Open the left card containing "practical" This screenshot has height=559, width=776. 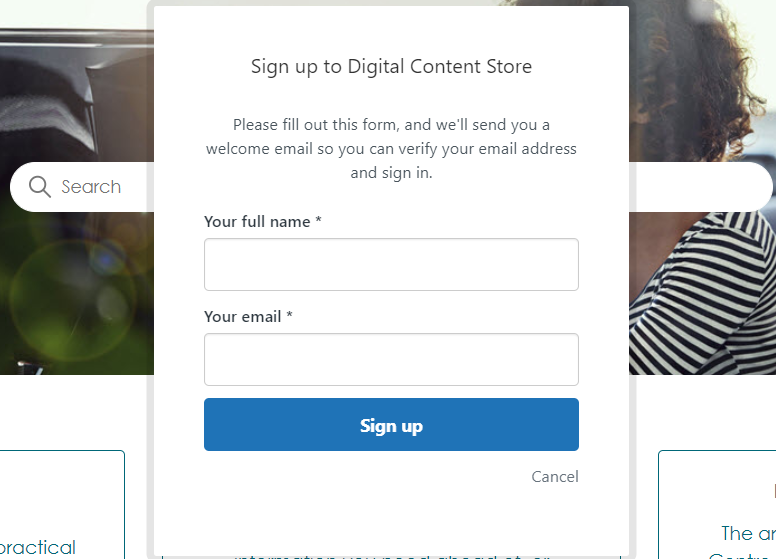coord(62,500)
